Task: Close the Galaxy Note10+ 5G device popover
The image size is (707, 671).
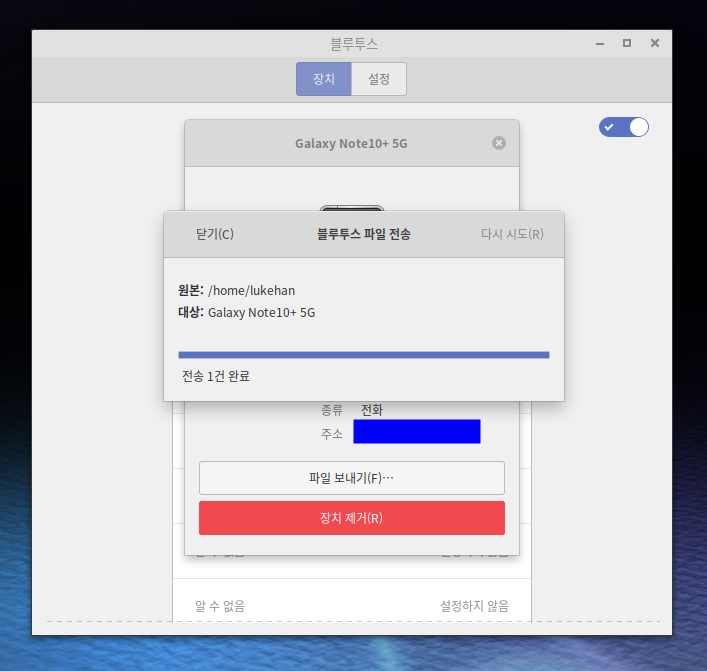Action: point(499,143)
